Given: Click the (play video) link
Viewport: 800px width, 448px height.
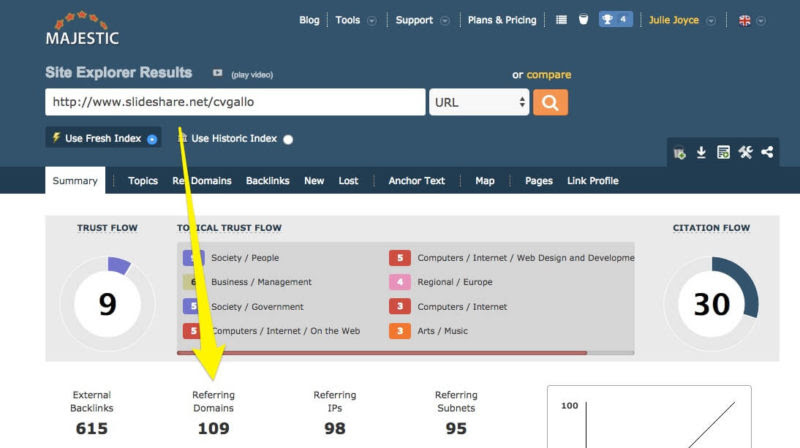Looking at the screenshot, I should click(x=252, y=74).
